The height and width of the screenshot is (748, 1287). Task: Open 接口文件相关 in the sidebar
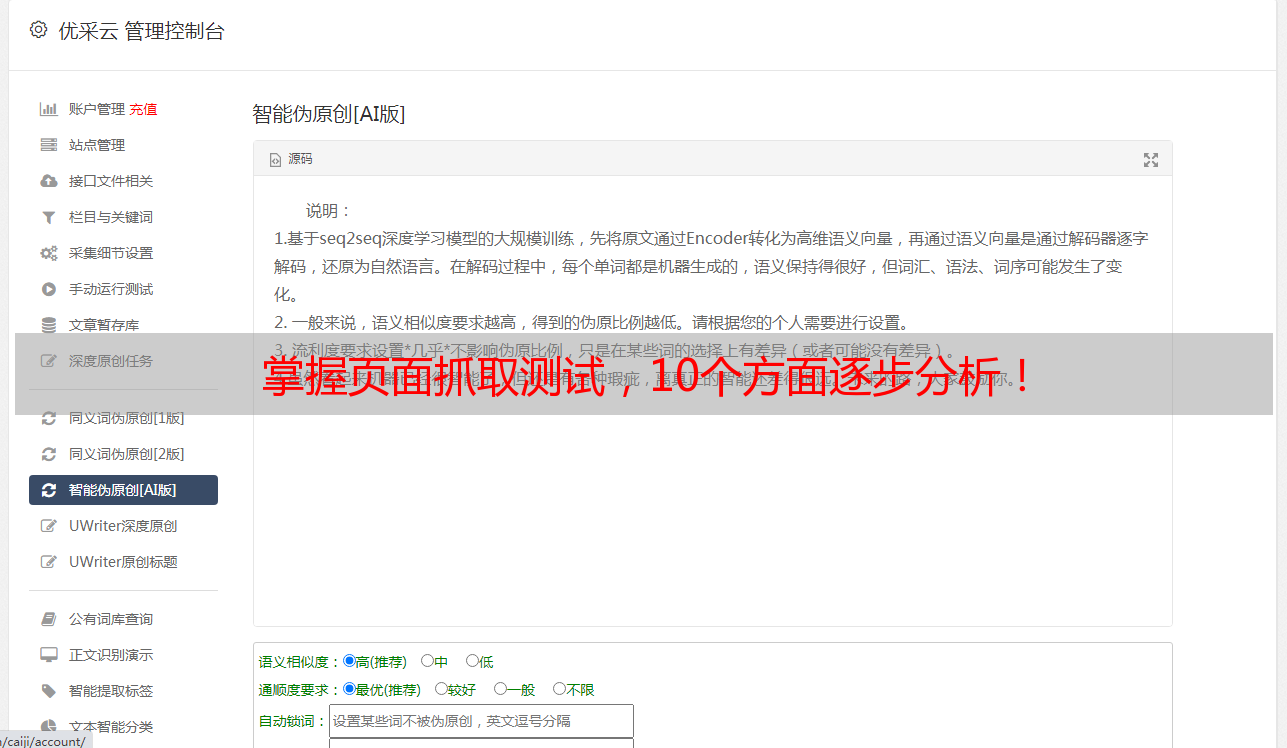tap(111, 181)
